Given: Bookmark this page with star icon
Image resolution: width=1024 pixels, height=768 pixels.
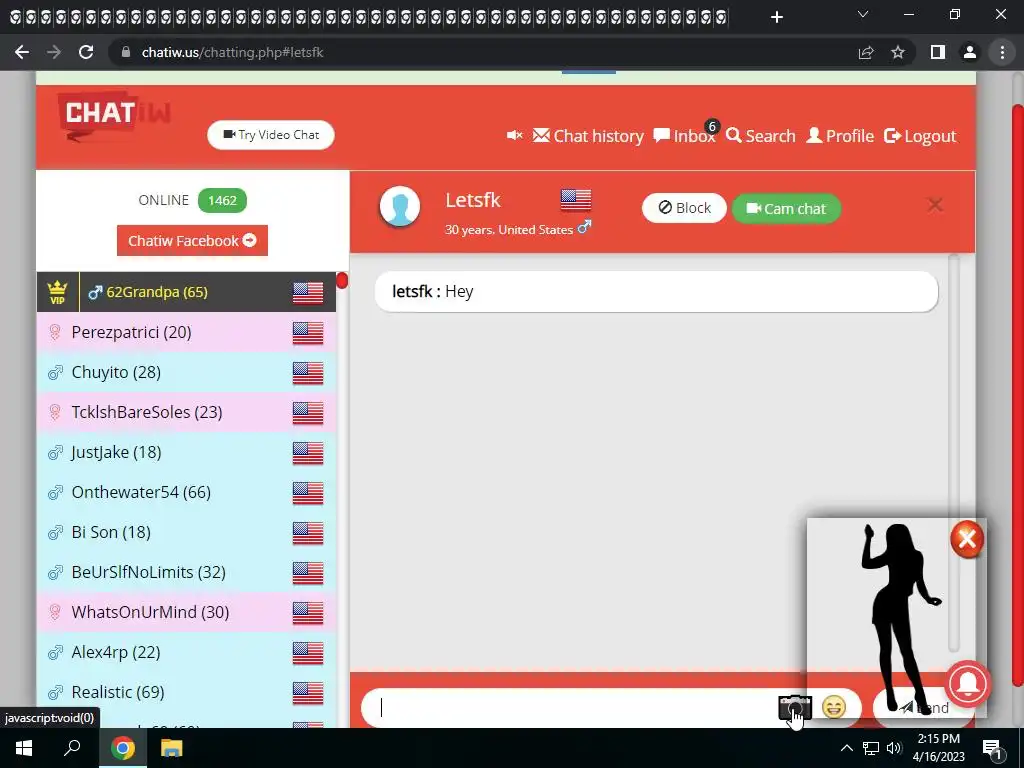Looking at the screenshot, I should click(898, 52).
